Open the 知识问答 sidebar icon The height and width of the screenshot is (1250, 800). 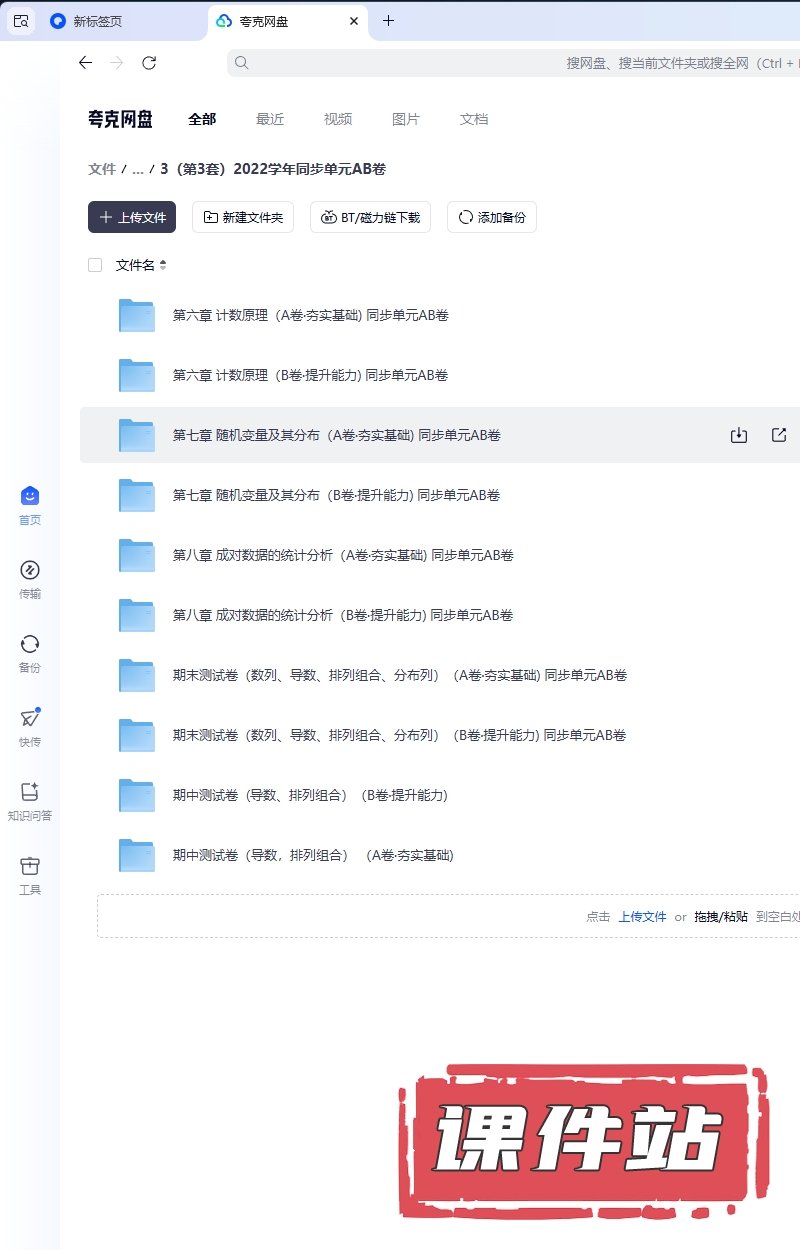(30, 793)
